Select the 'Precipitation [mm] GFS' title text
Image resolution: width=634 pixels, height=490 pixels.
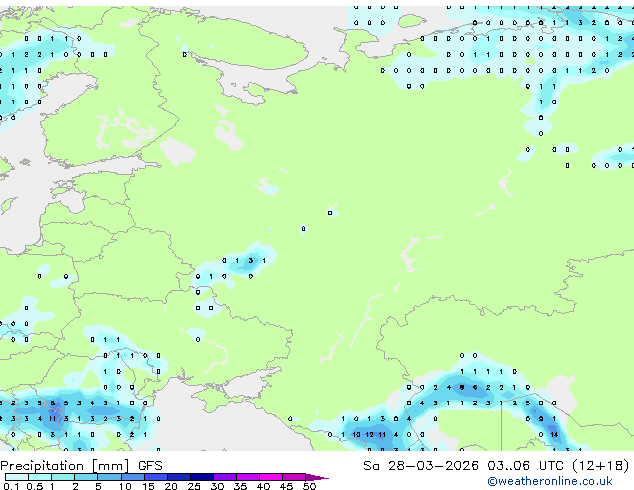(x=81, y=466)
